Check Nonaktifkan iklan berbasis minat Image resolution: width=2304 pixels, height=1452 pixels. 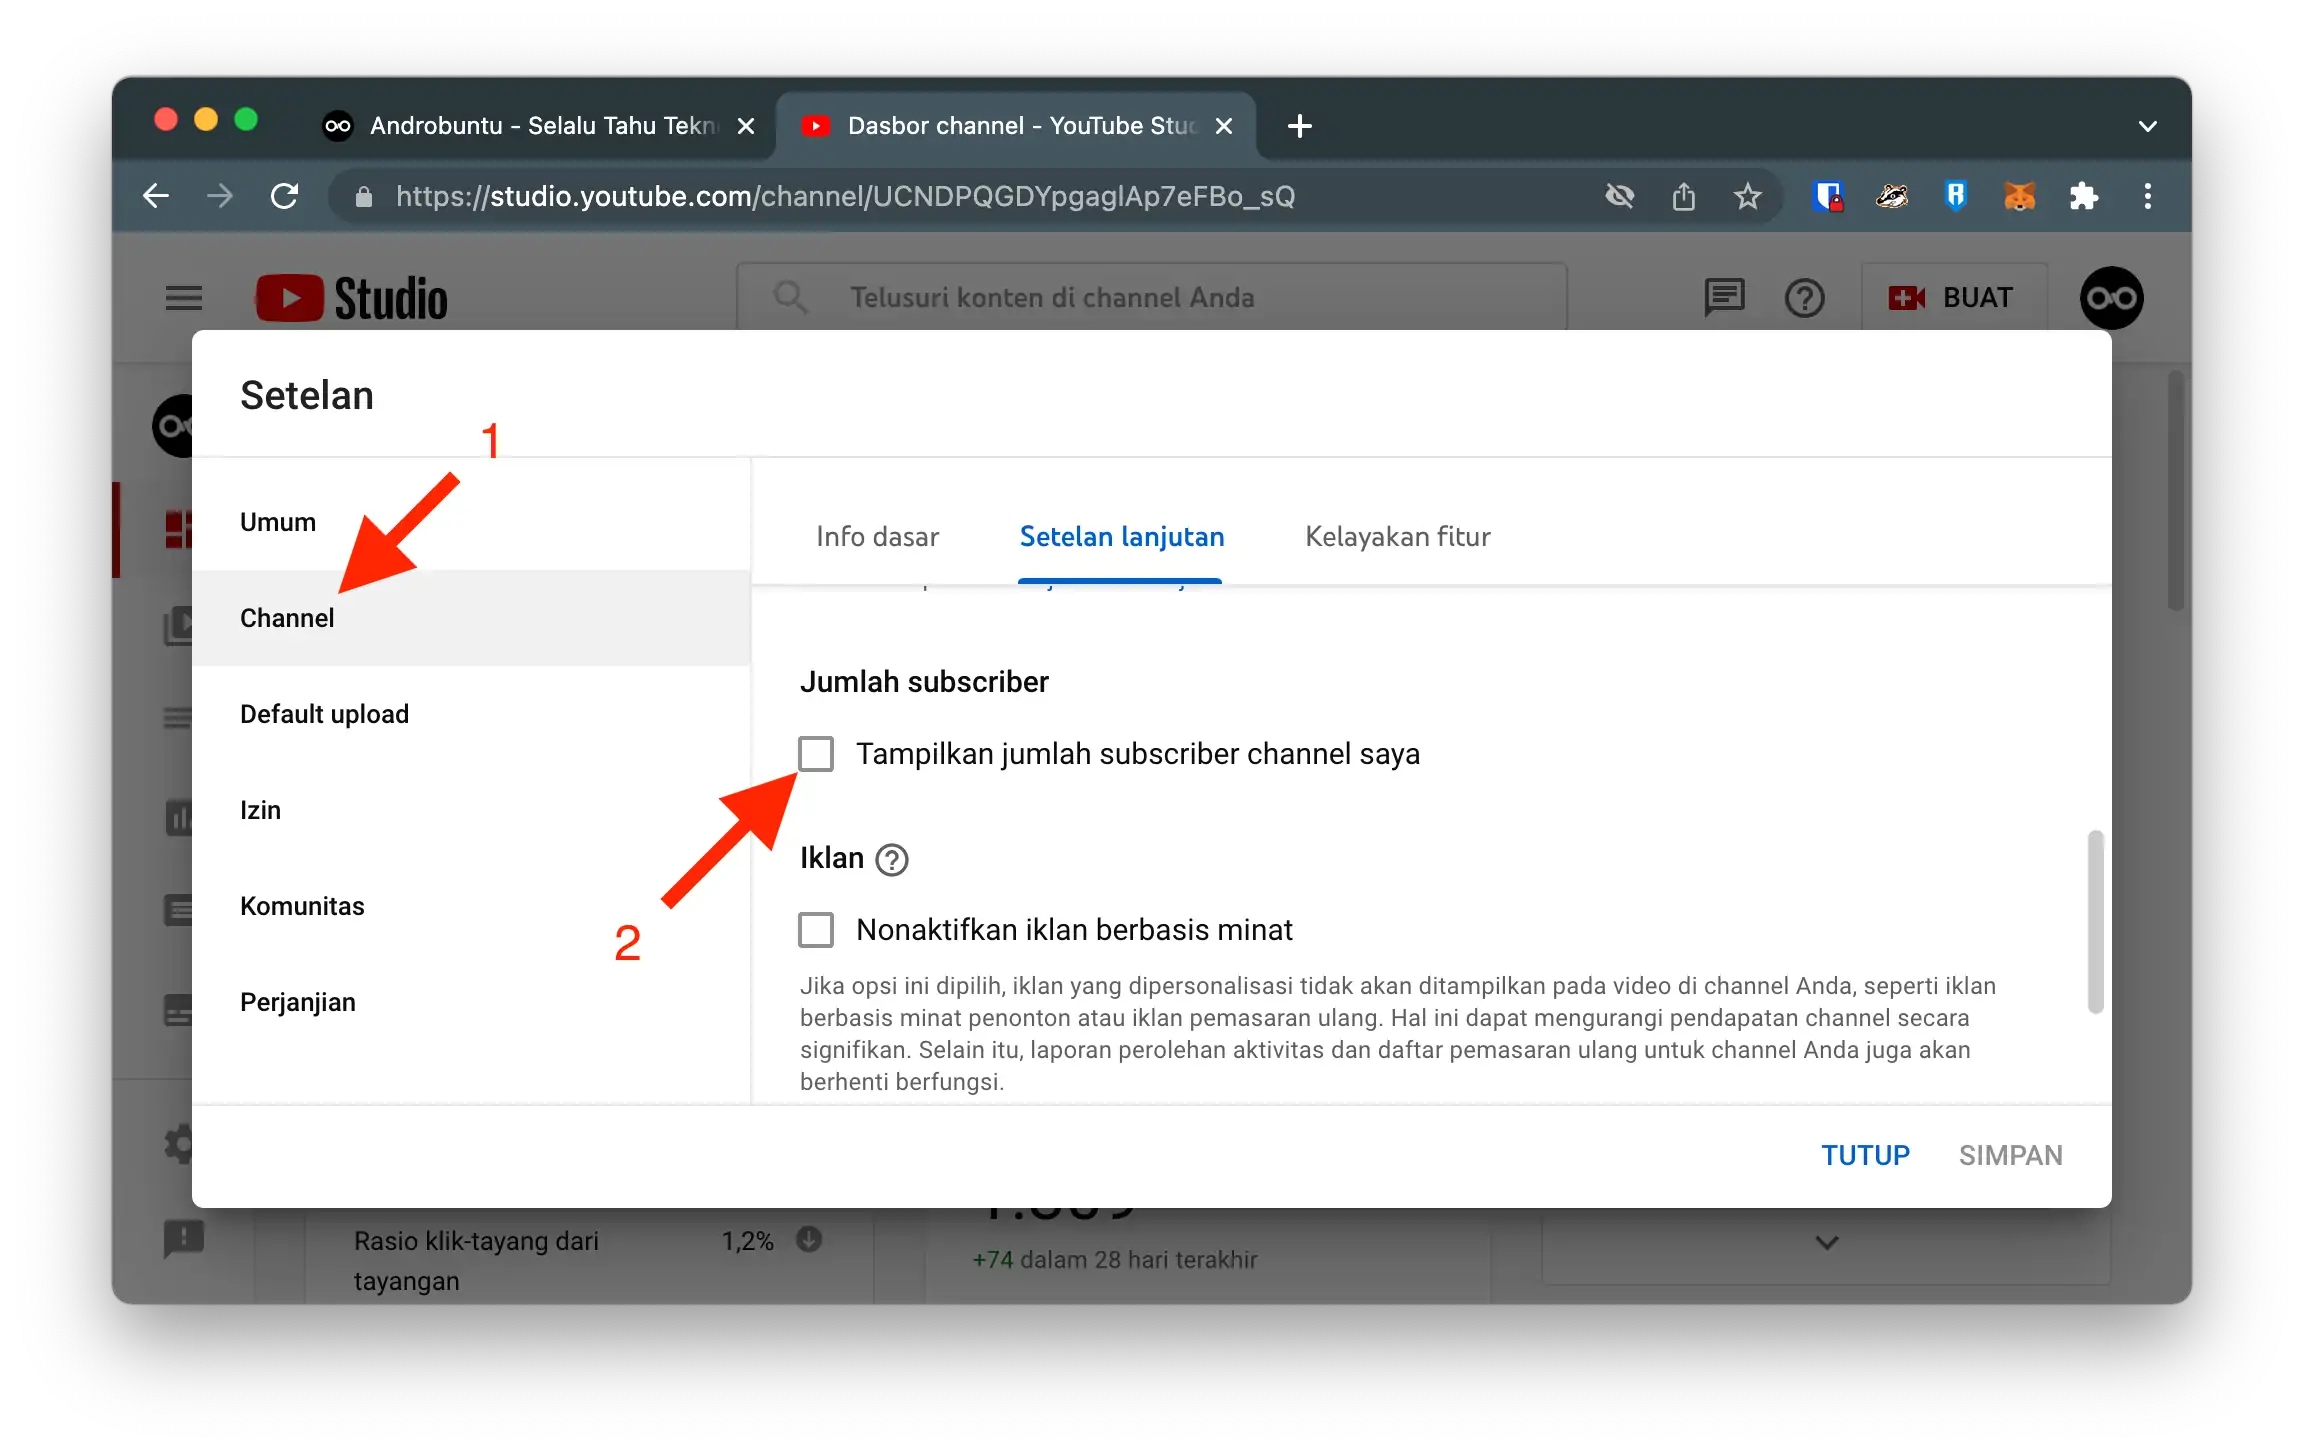[816, 929]
